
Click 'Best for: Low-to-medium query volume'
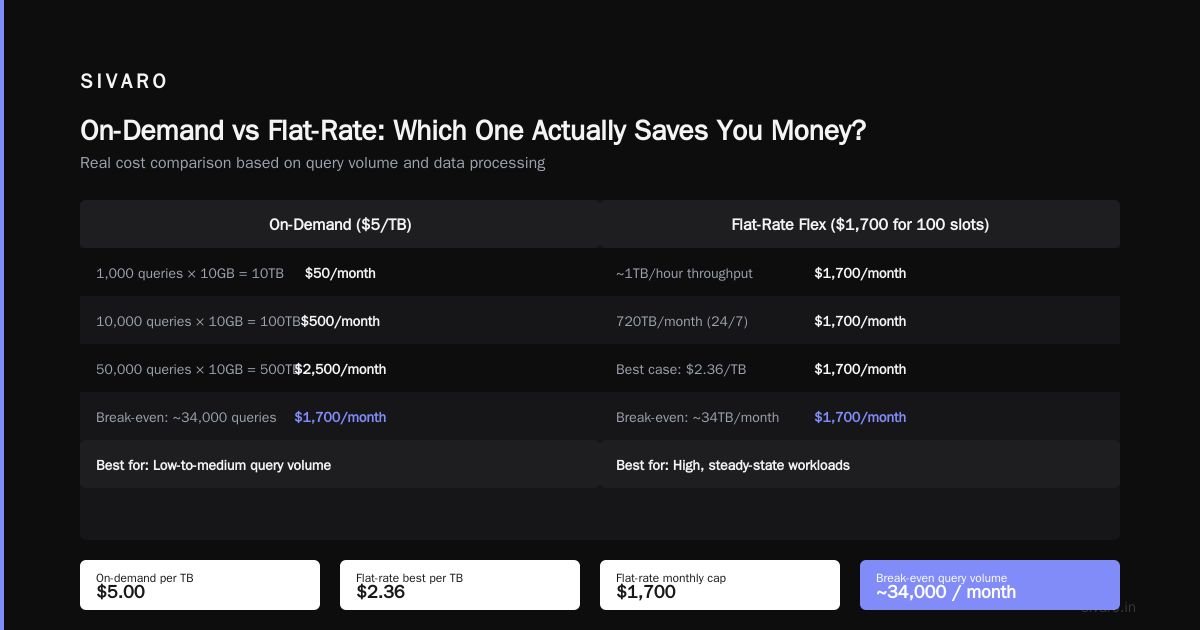tap(213, 465)
